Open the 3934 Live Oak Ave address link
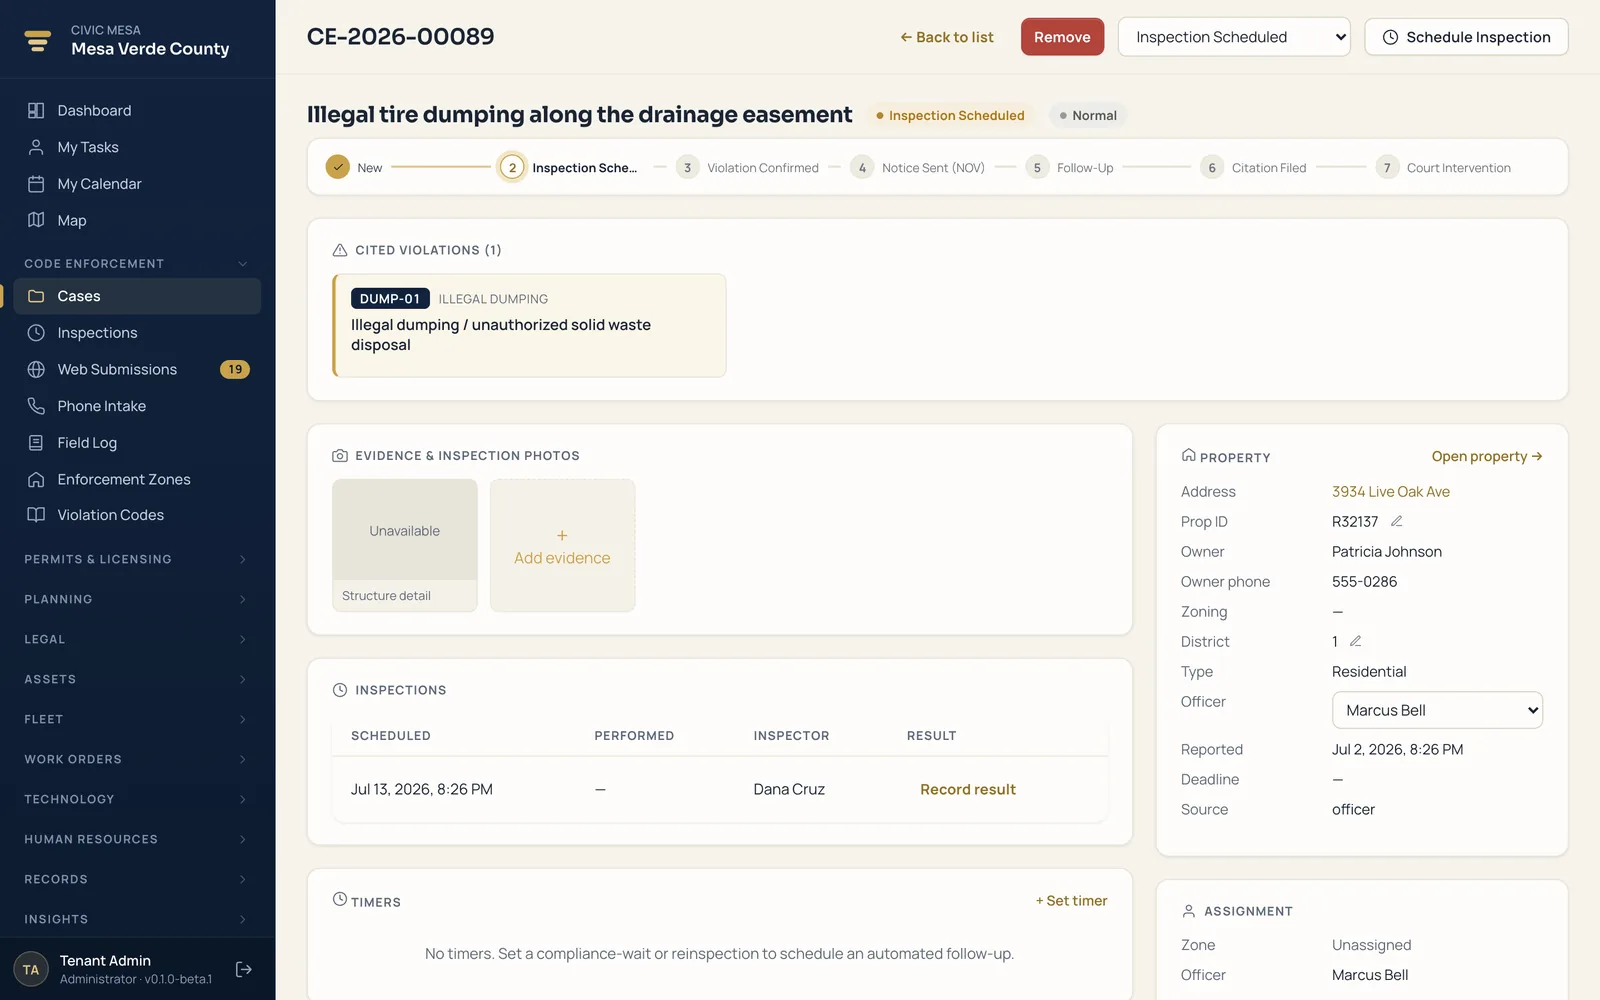1600x1000 pixels. coord(1390,491)
